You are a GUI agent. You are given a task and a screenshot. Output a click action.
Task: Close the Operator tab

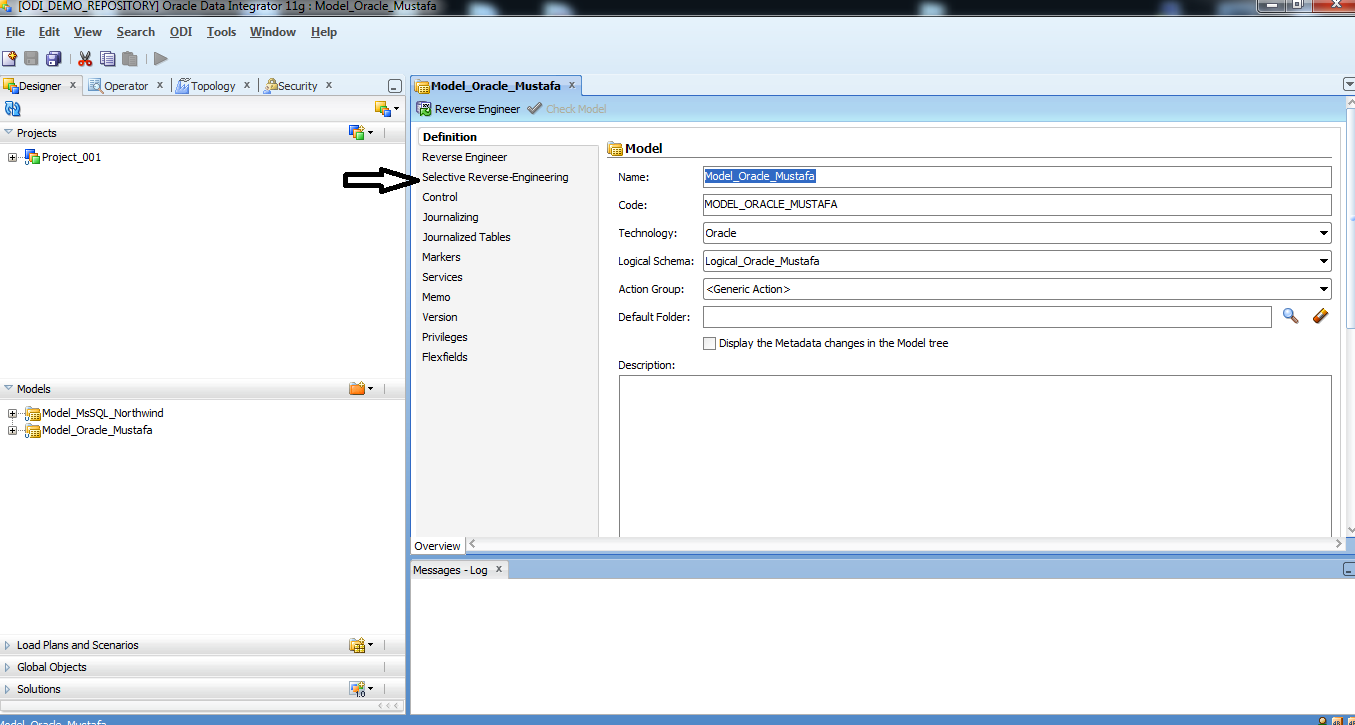tap(160, 85)
